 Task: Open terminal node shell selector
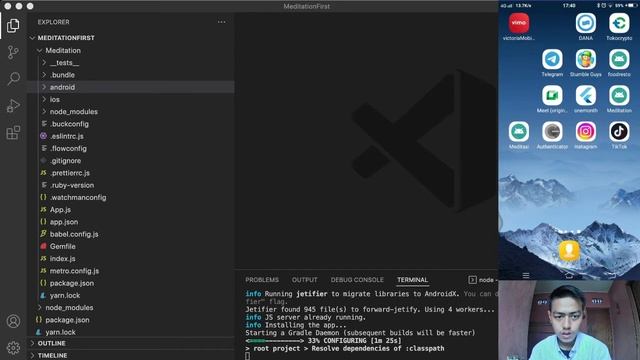click(x=483, y=280)
